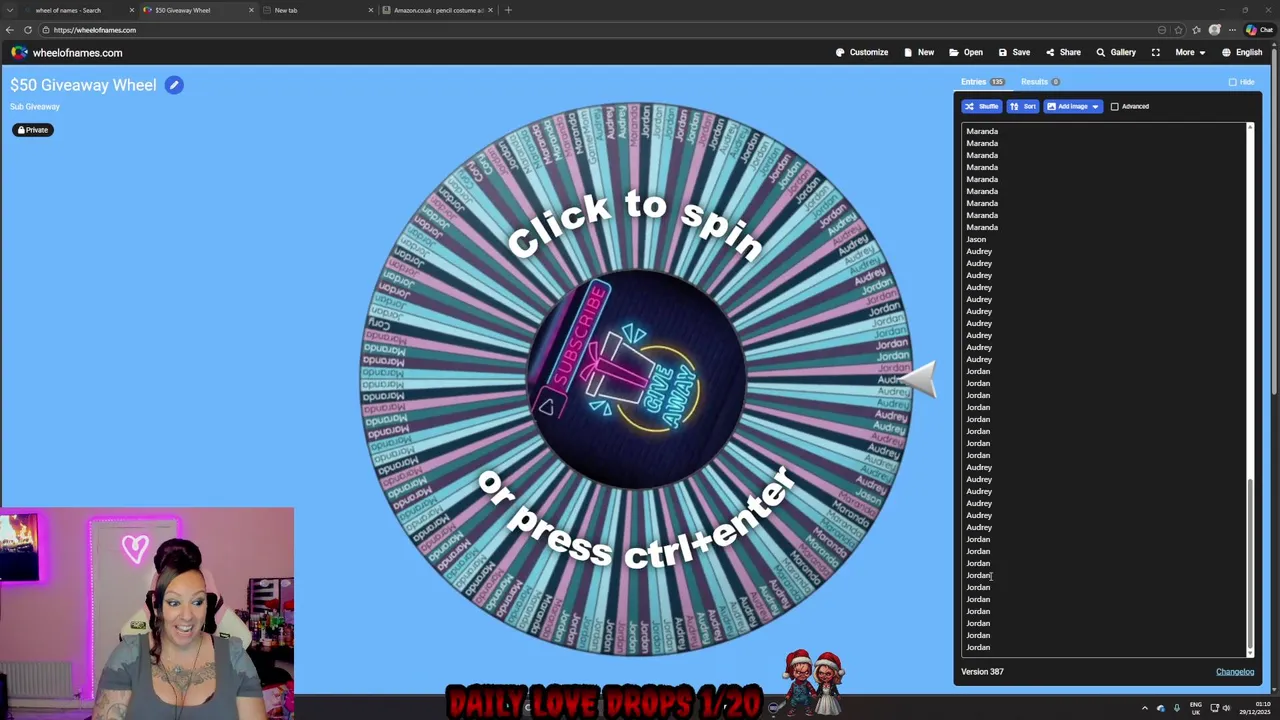Click the 'Sub Giveaway' subtitle text

pos(35,106)
